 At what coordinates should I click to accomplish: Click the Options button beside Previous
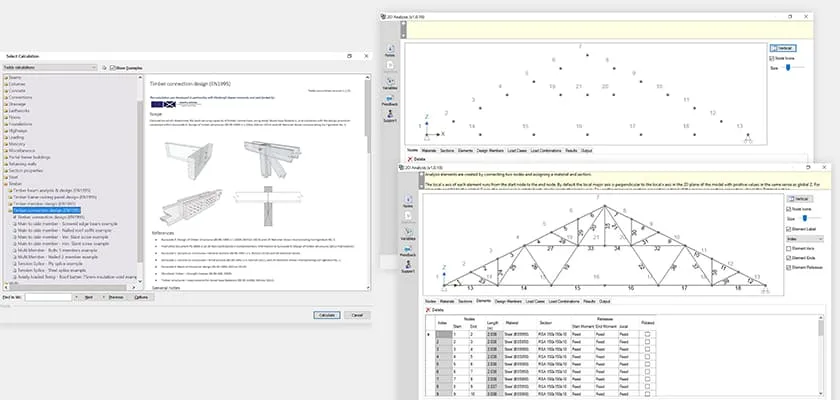click(x=141, y=297)
